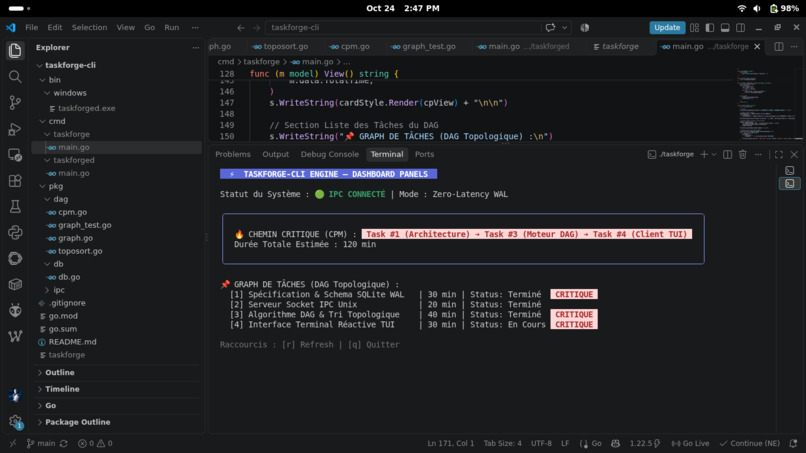Click the taskforge-cli command center search
Viewport: 806px width, 453px height.
point(403,28)
